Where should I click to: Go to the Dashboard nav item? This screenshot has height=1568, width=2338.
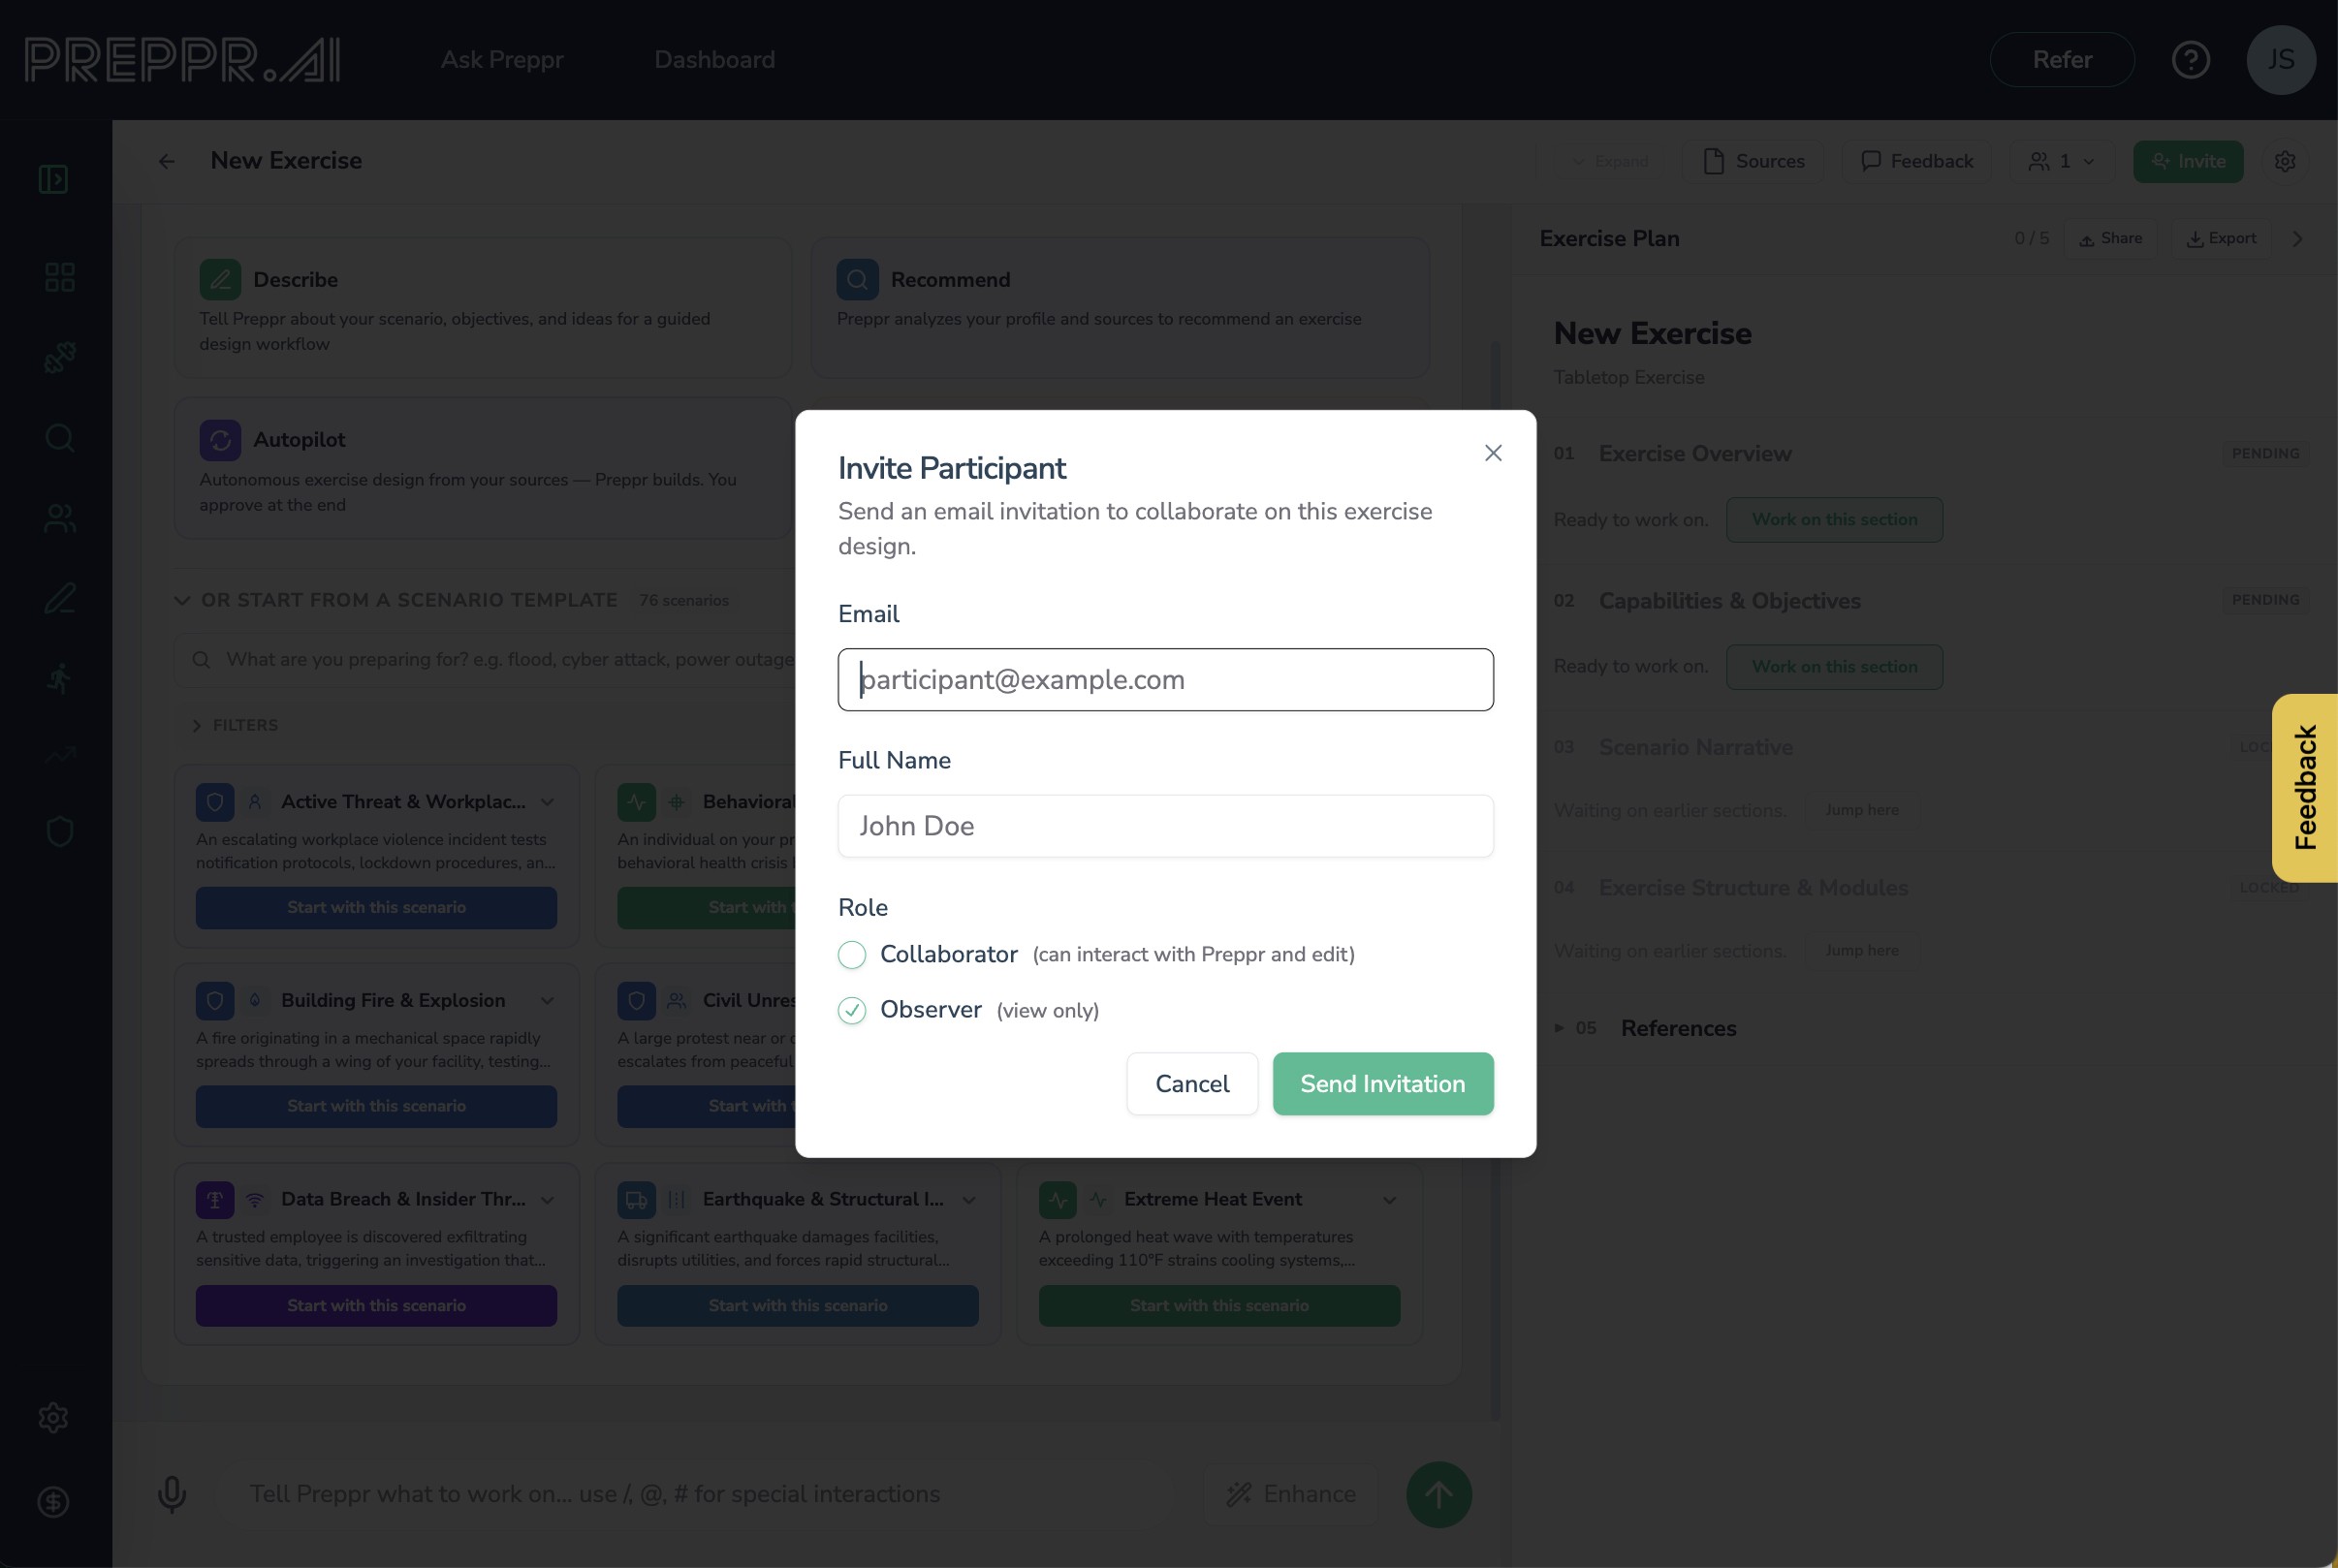click(714, 60)
